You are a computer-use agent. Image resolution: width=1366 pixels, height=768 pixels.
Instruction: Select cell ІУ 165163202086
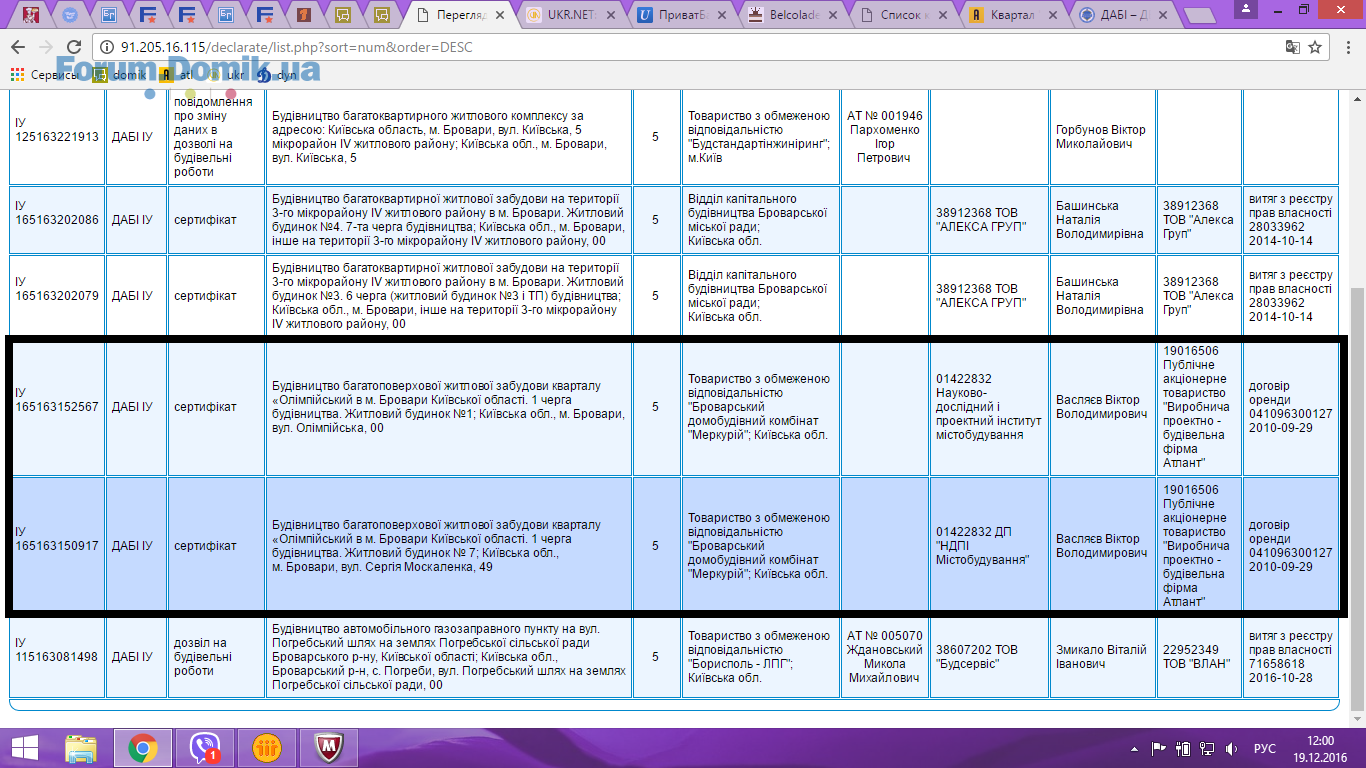coord(57,219)
